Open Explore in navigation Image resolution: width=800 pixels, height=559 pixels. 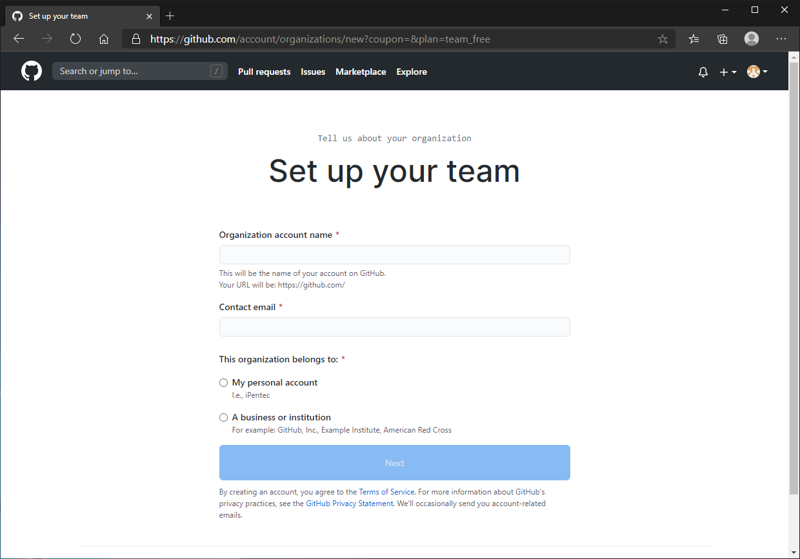coord(412,72)
